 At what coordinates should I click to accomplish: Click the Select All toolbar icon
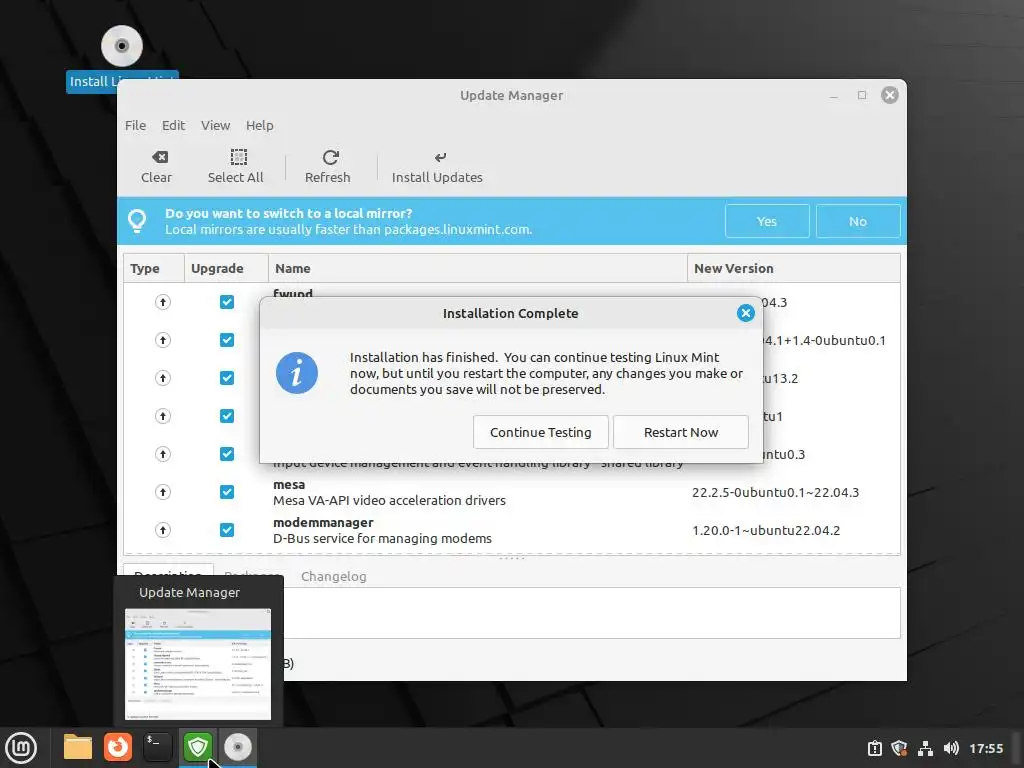coord(238,157)
